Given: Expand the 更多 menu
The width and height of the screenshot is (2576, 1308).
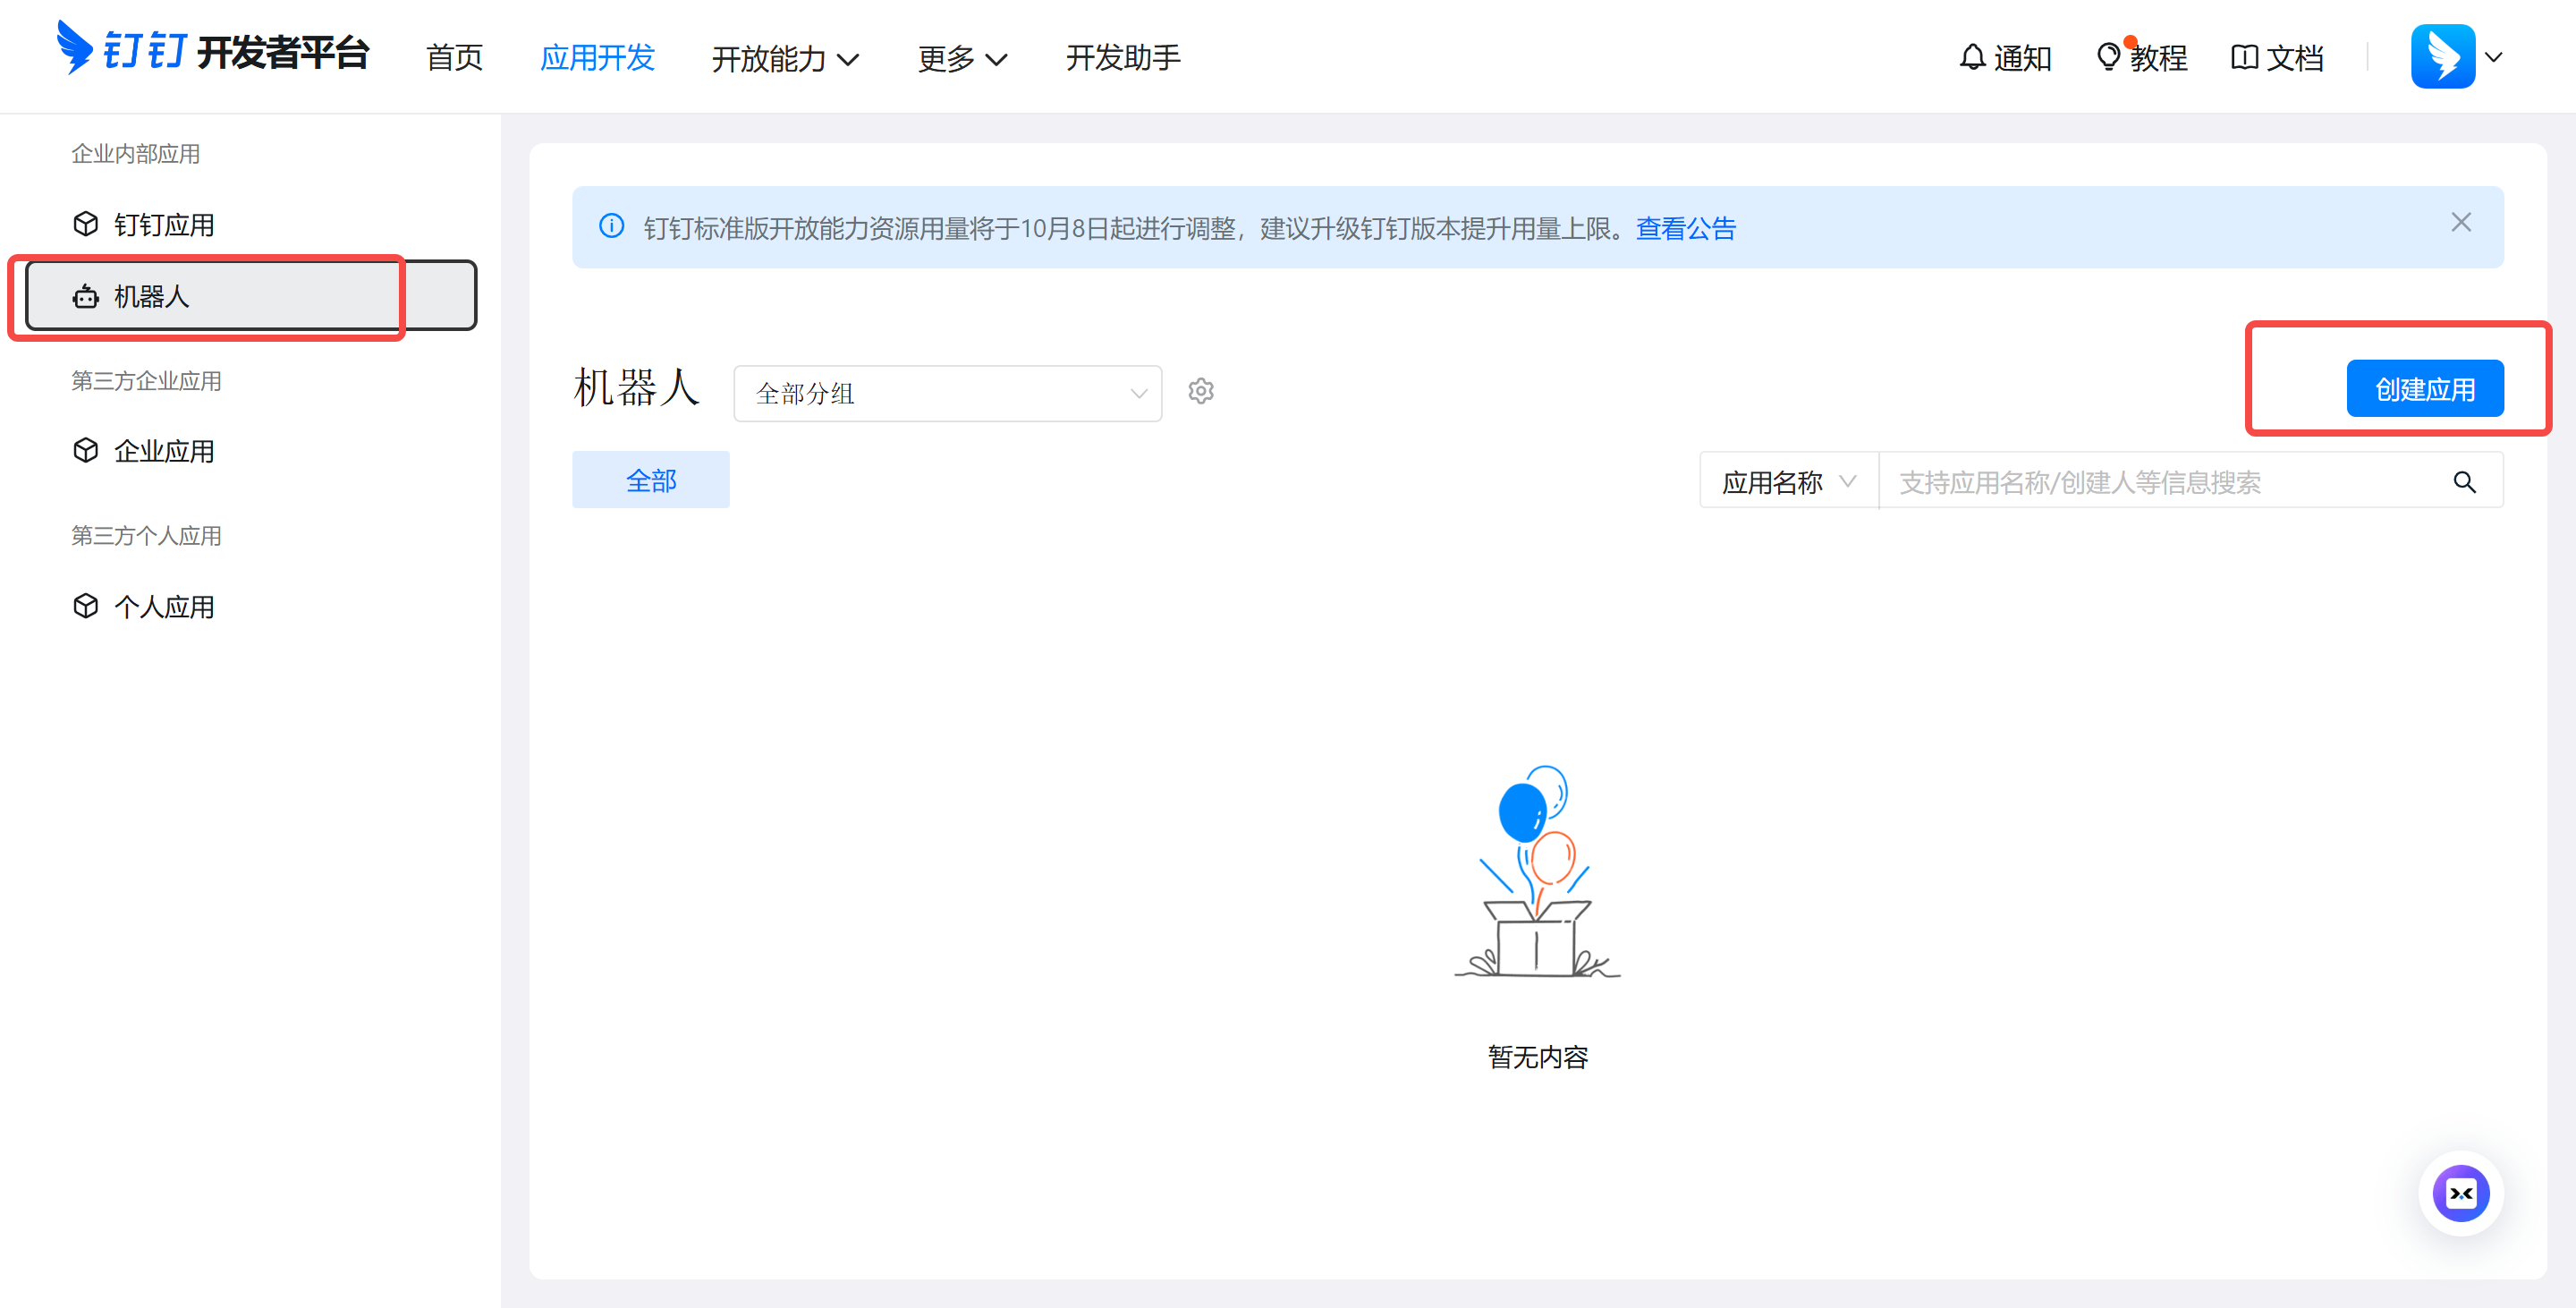Looking at the screenshot, I should coord(961,59).
